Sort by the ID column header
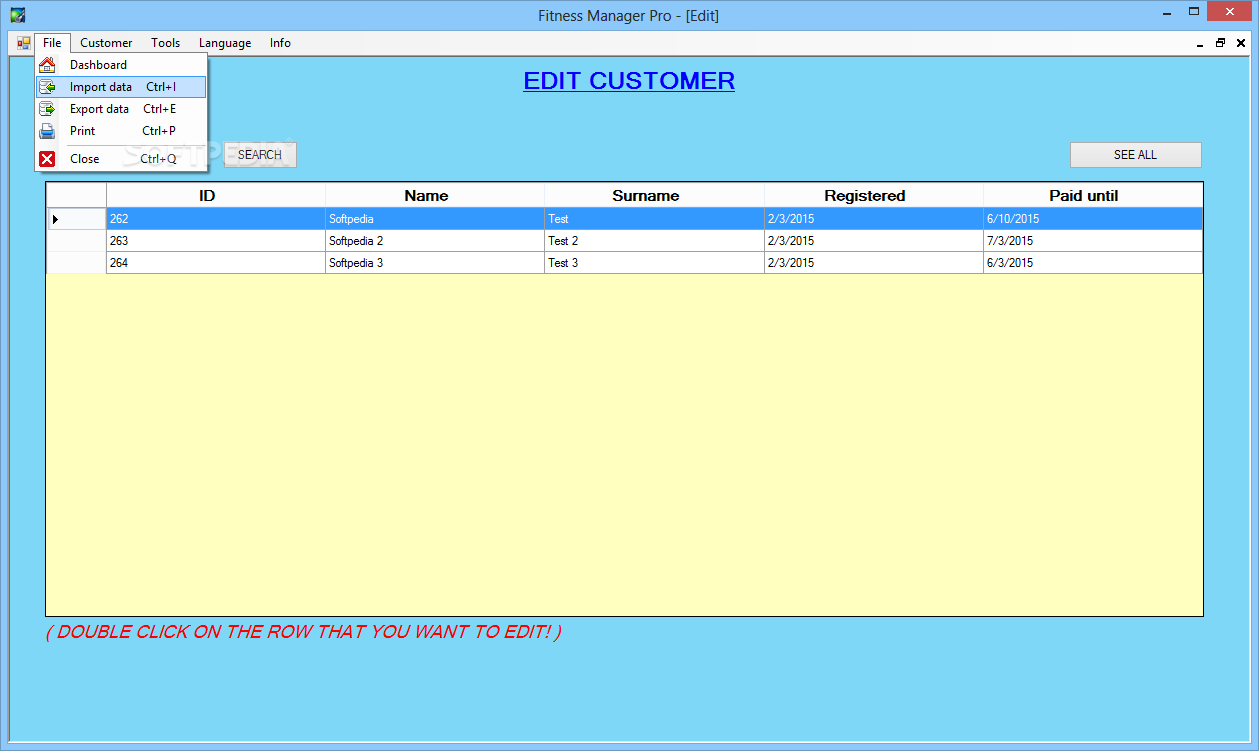 tap(216, 196)
